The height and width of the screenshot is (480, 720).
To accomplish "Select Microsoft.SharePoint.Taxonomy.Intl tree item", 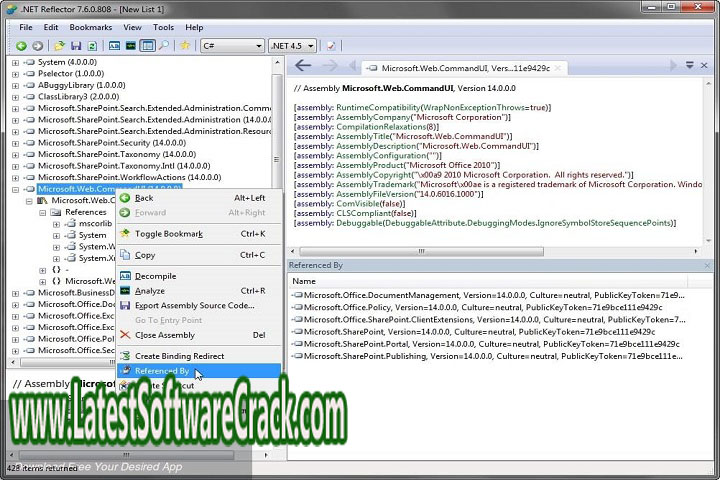I will 124,166.
